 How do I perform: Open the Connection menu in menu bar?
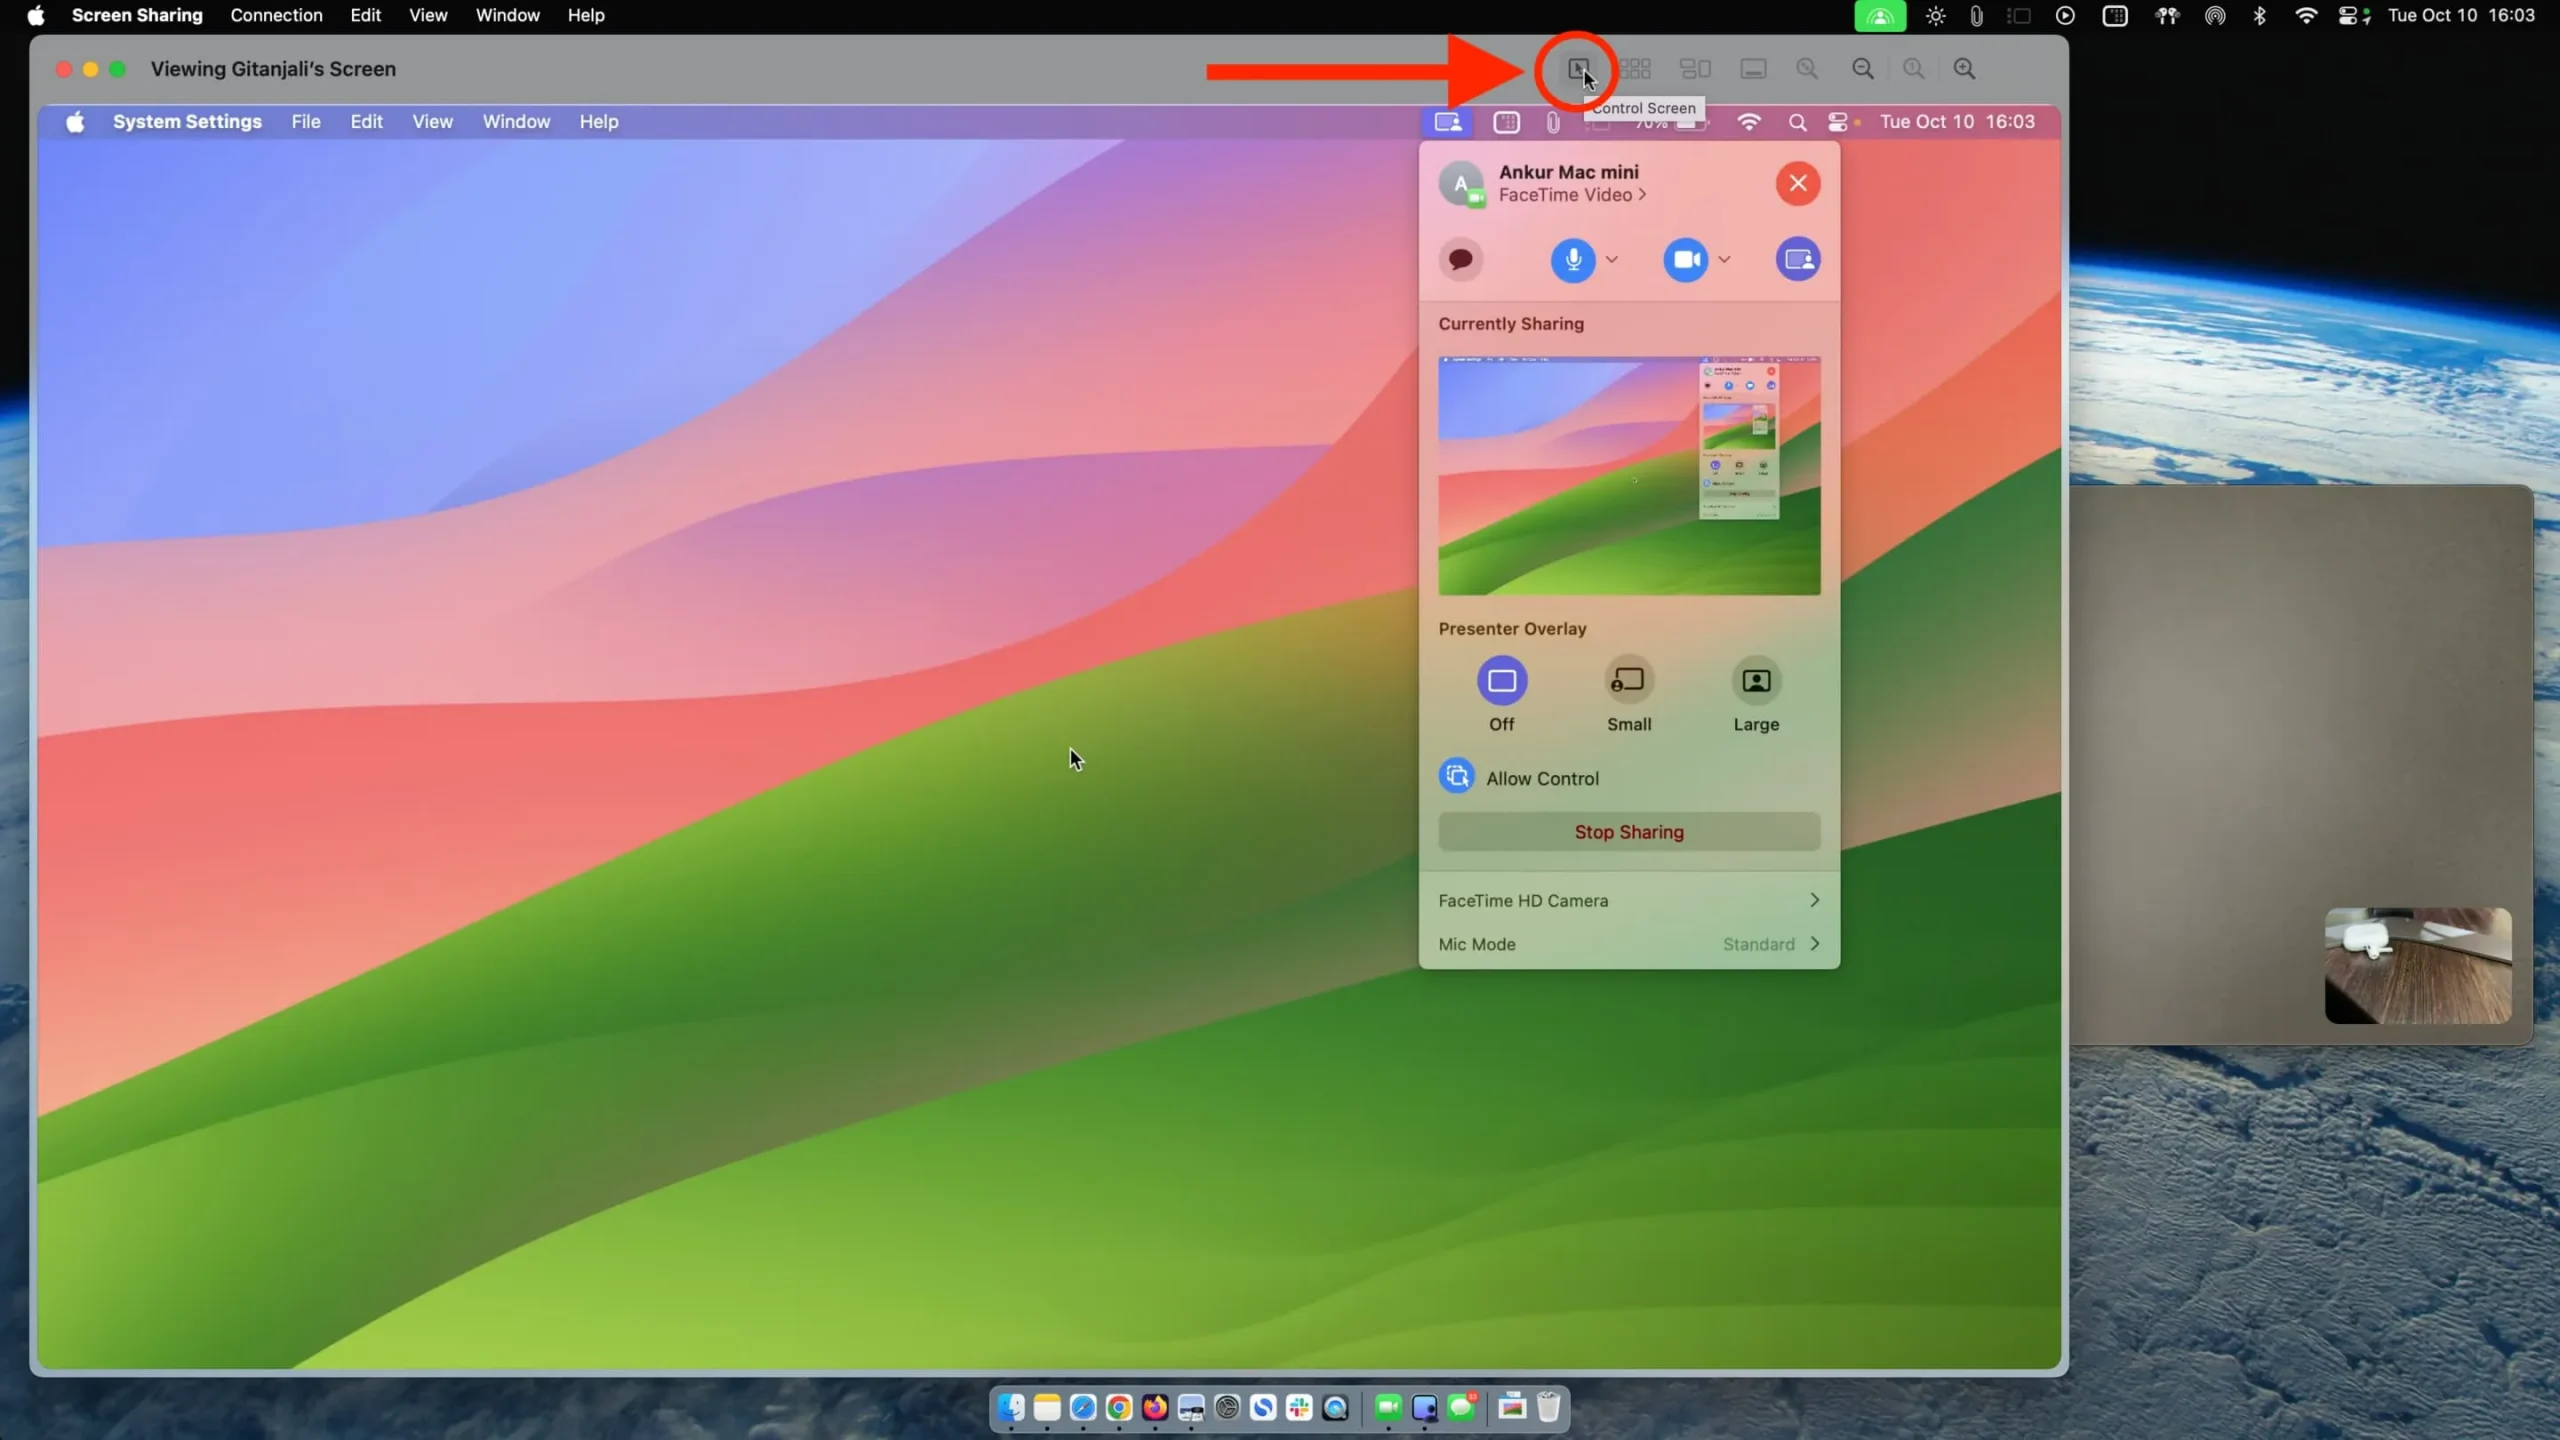tap(276, 16)
